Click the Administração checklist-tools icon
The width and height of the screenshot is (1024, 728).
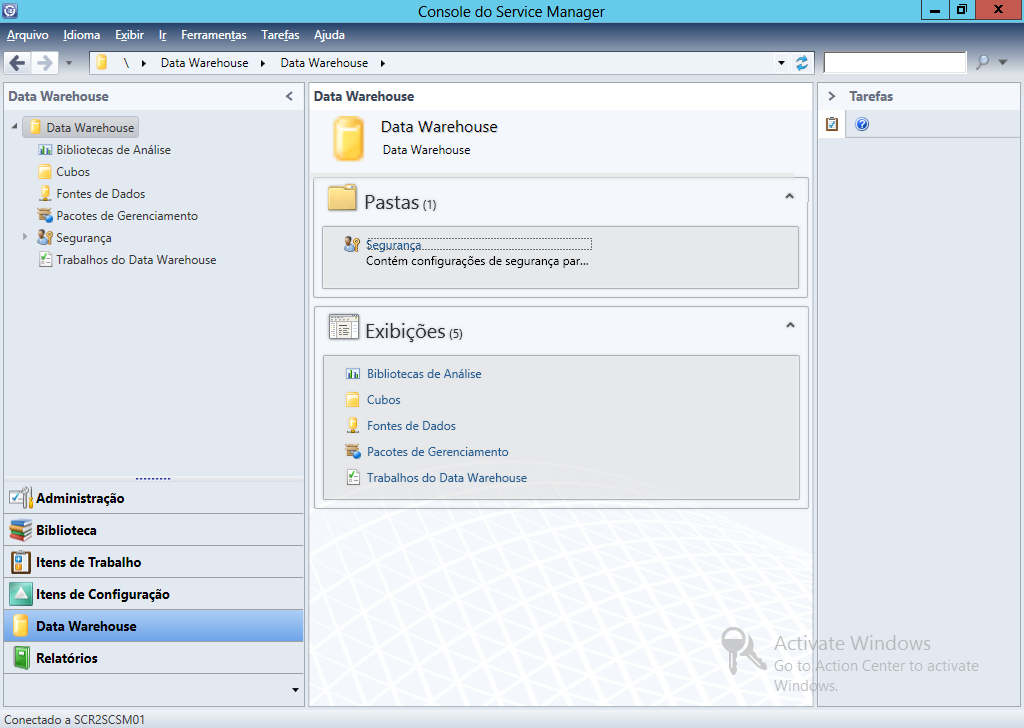tap(20, 498)
